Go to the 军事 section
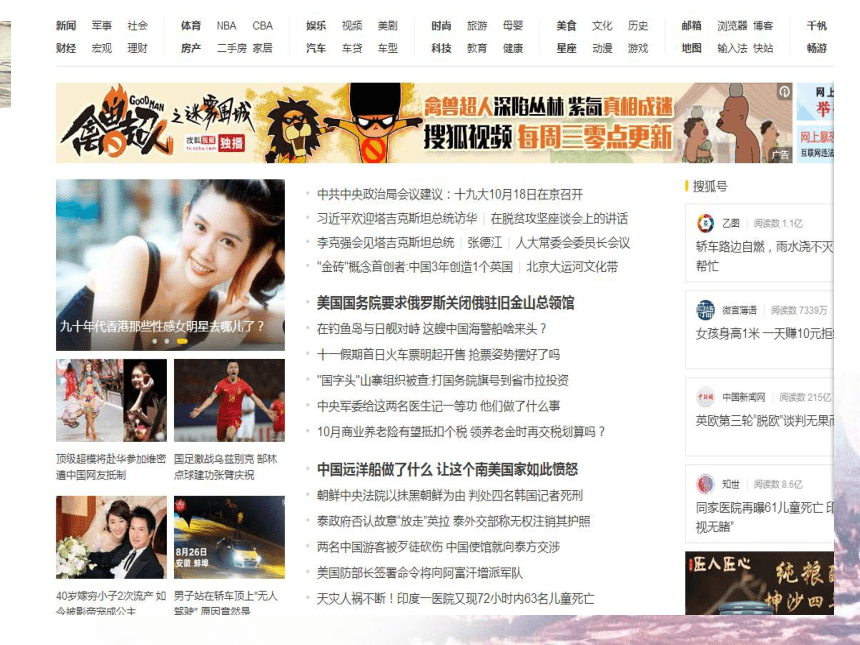This screenshot has height=645, width=860. (101, 26)
